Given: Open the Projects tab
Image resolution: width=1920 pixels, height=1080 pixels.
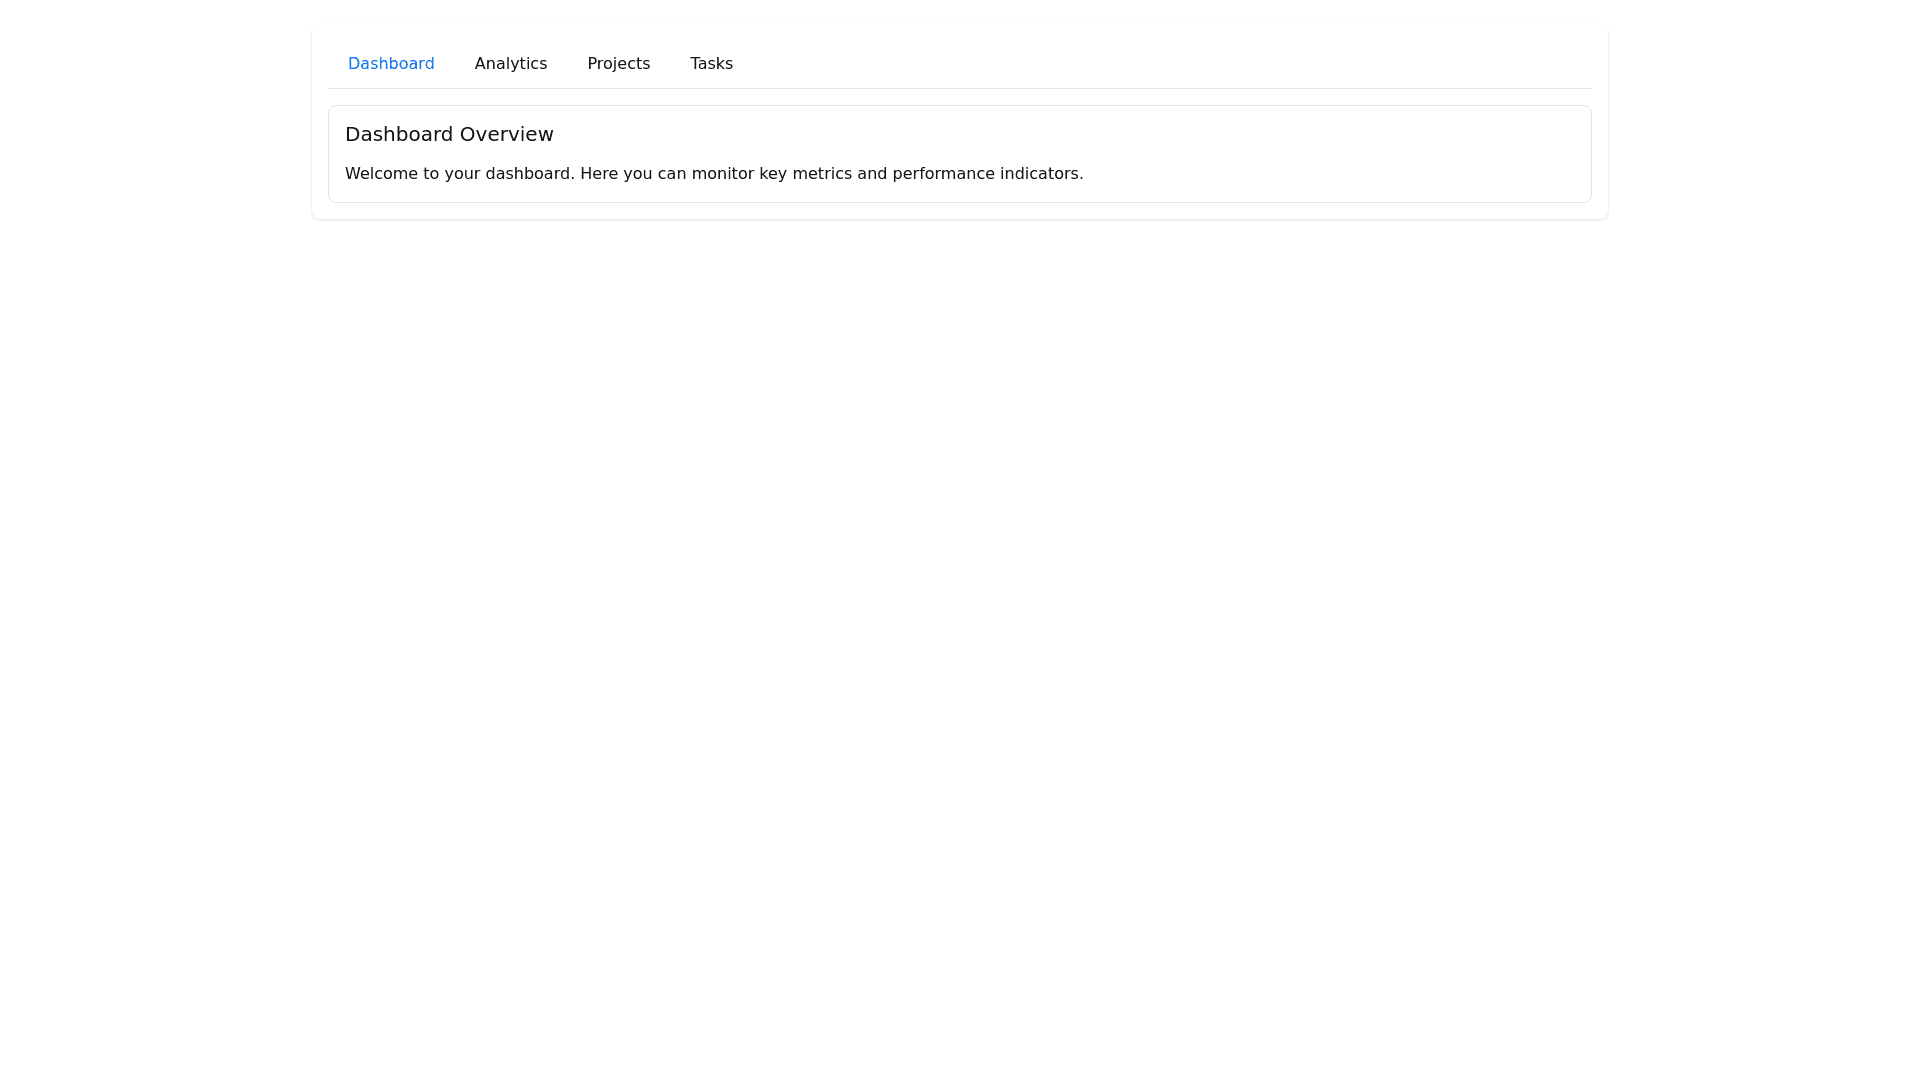Looking at the screenshot, I should pos(618,64).
